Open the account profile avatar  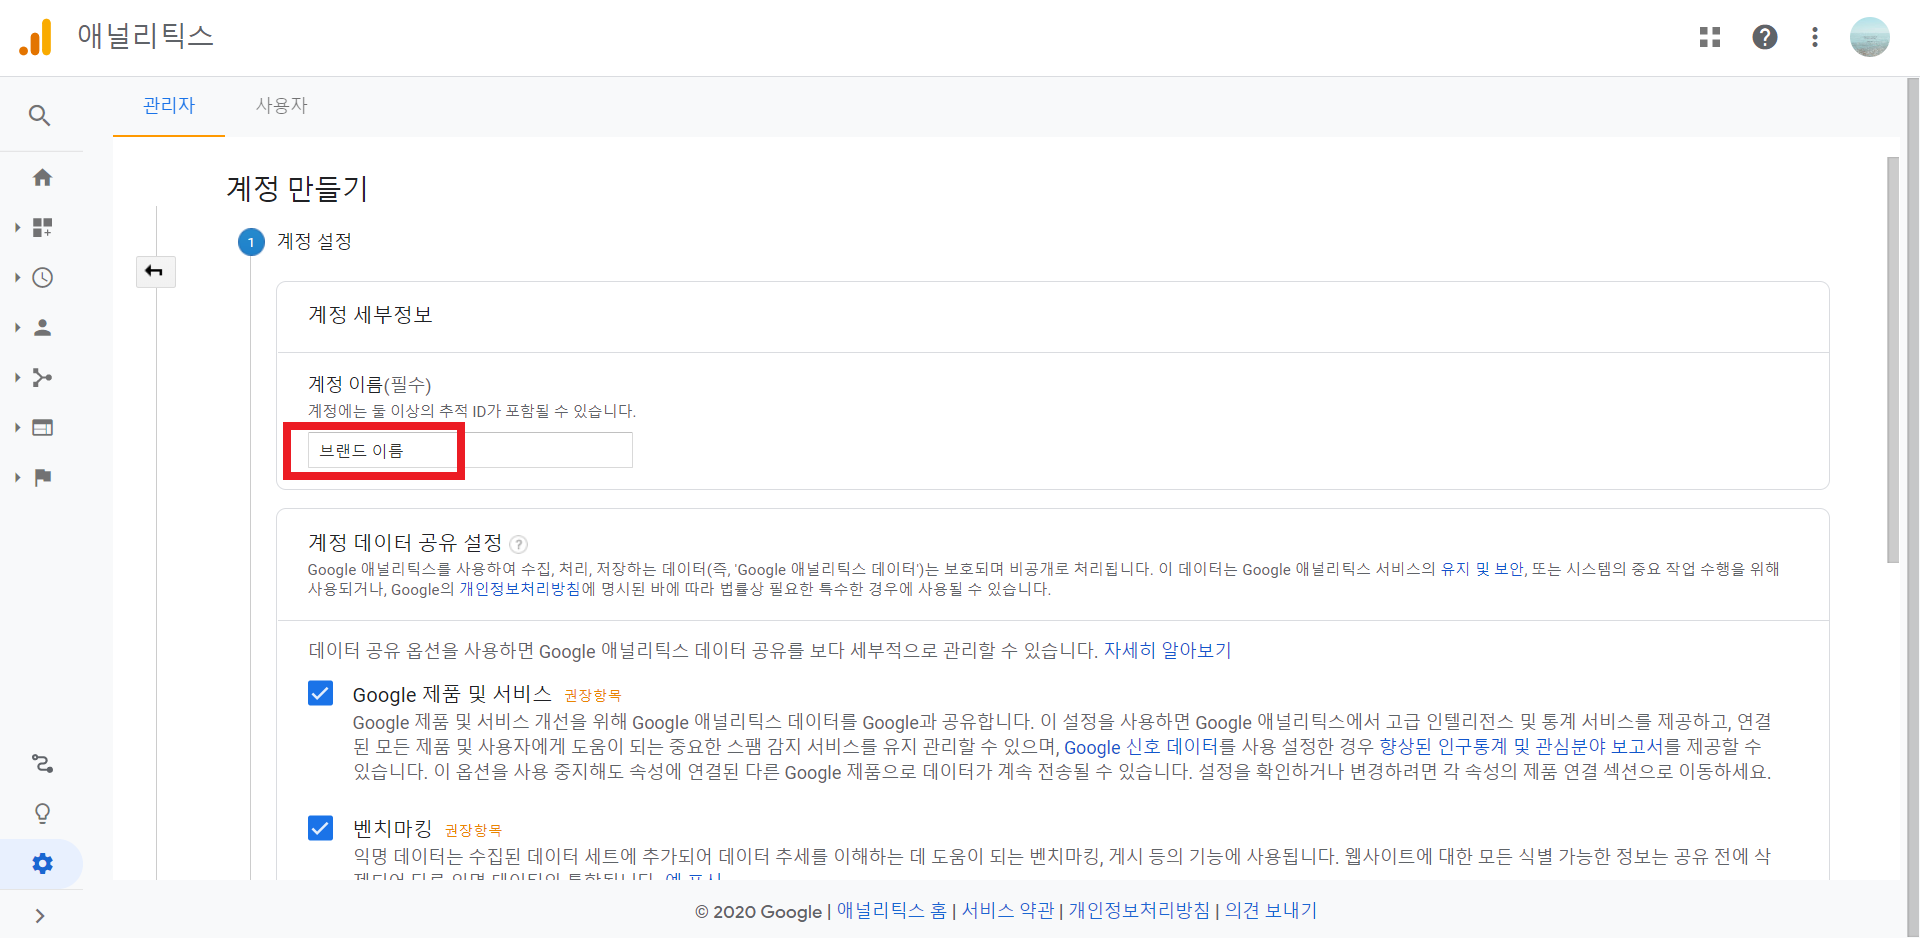point(1869,37)
